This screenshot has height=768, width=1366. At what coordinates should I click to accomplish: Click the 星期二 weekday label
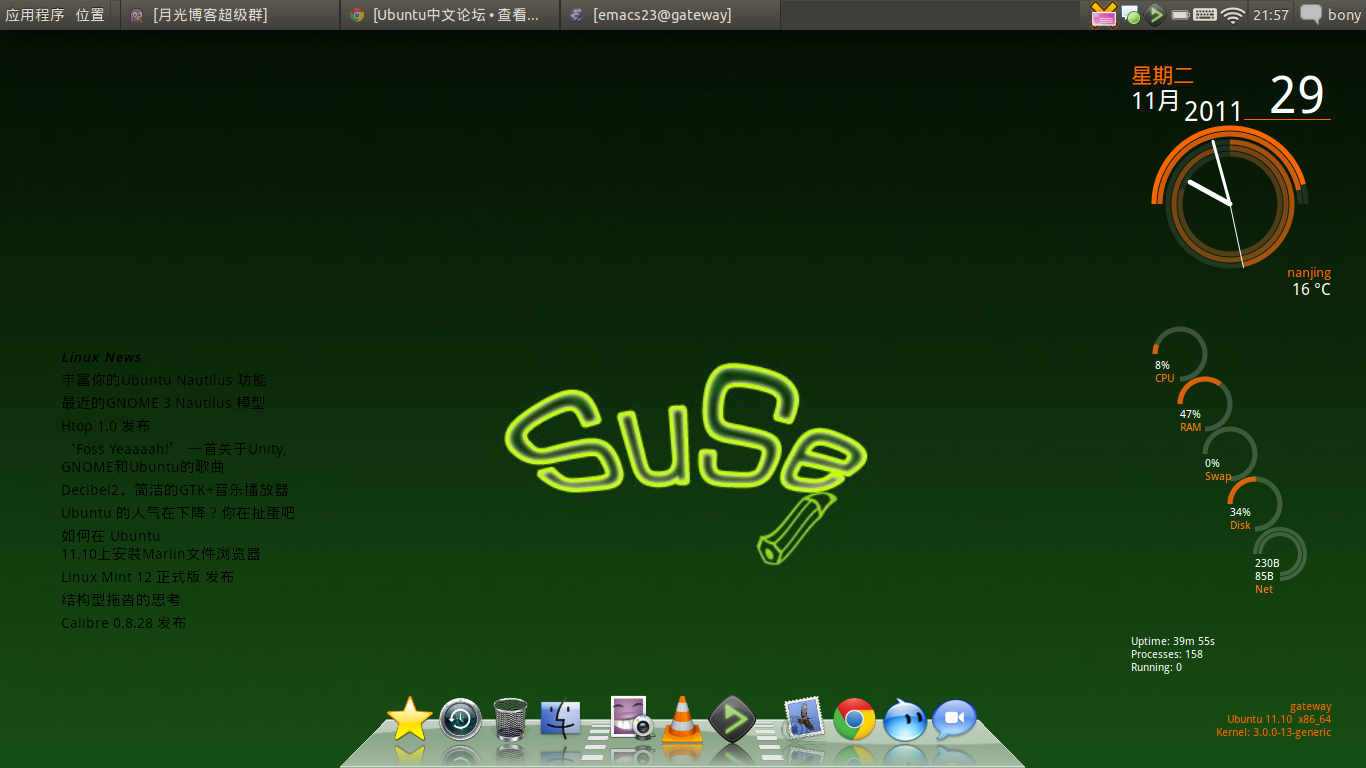tap(1162, 76)
